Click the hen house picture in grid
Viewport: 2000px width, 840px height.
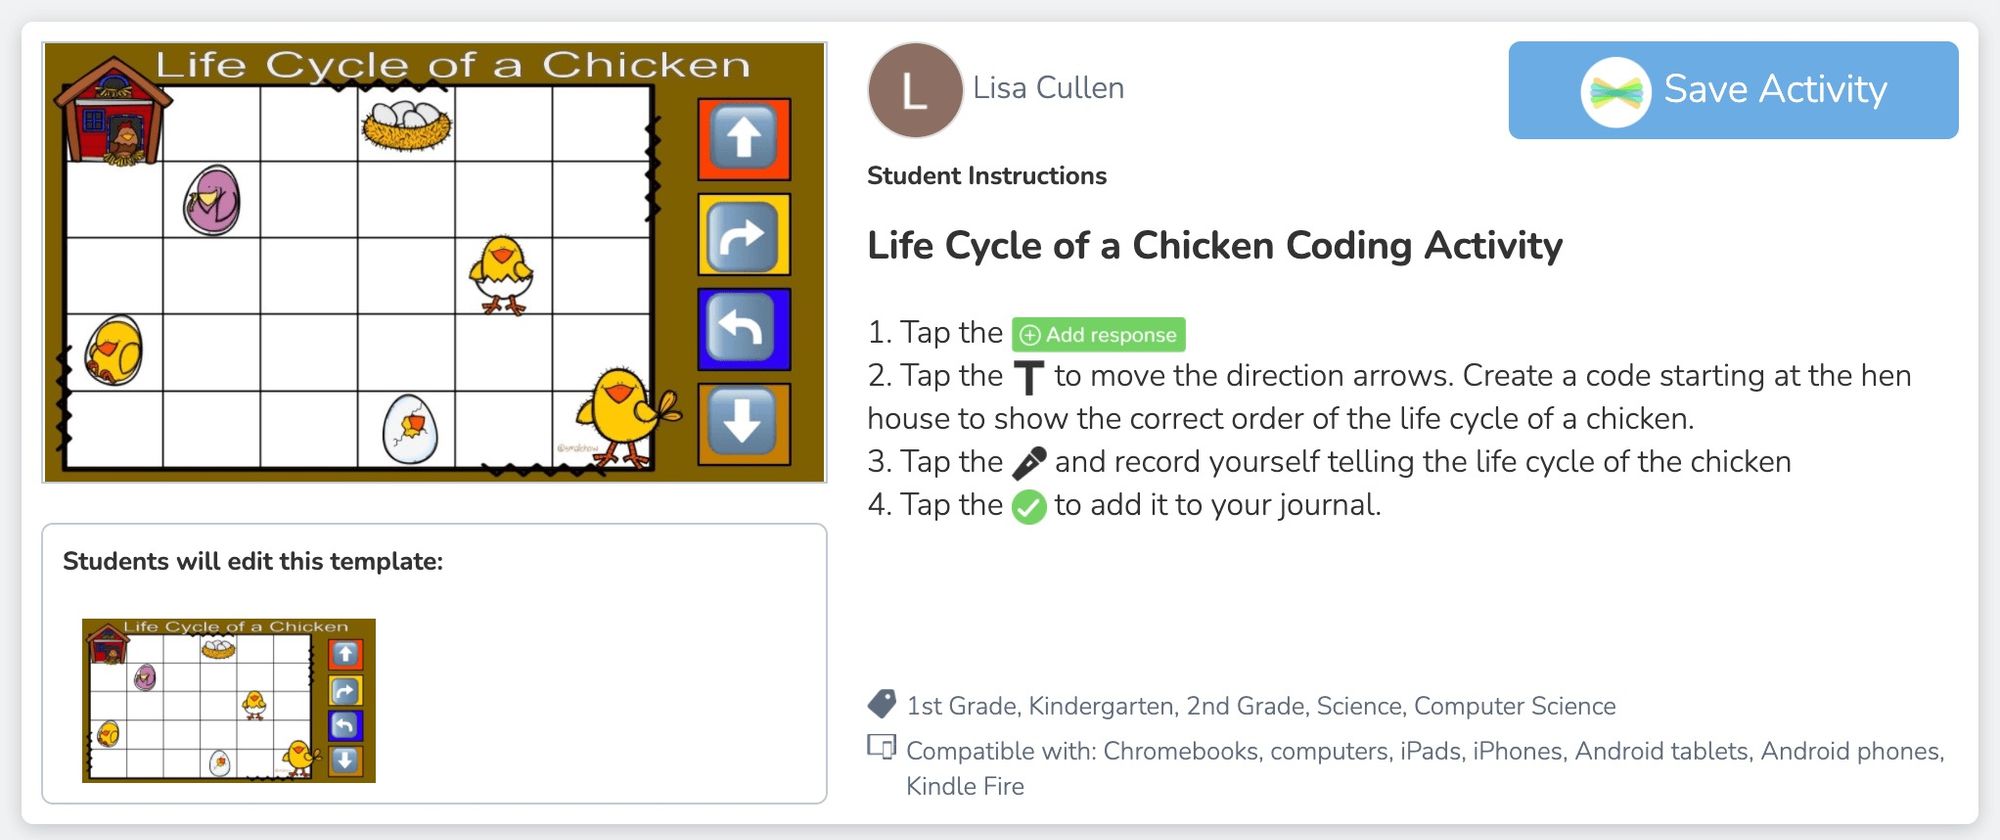click(x=113, y=113)
